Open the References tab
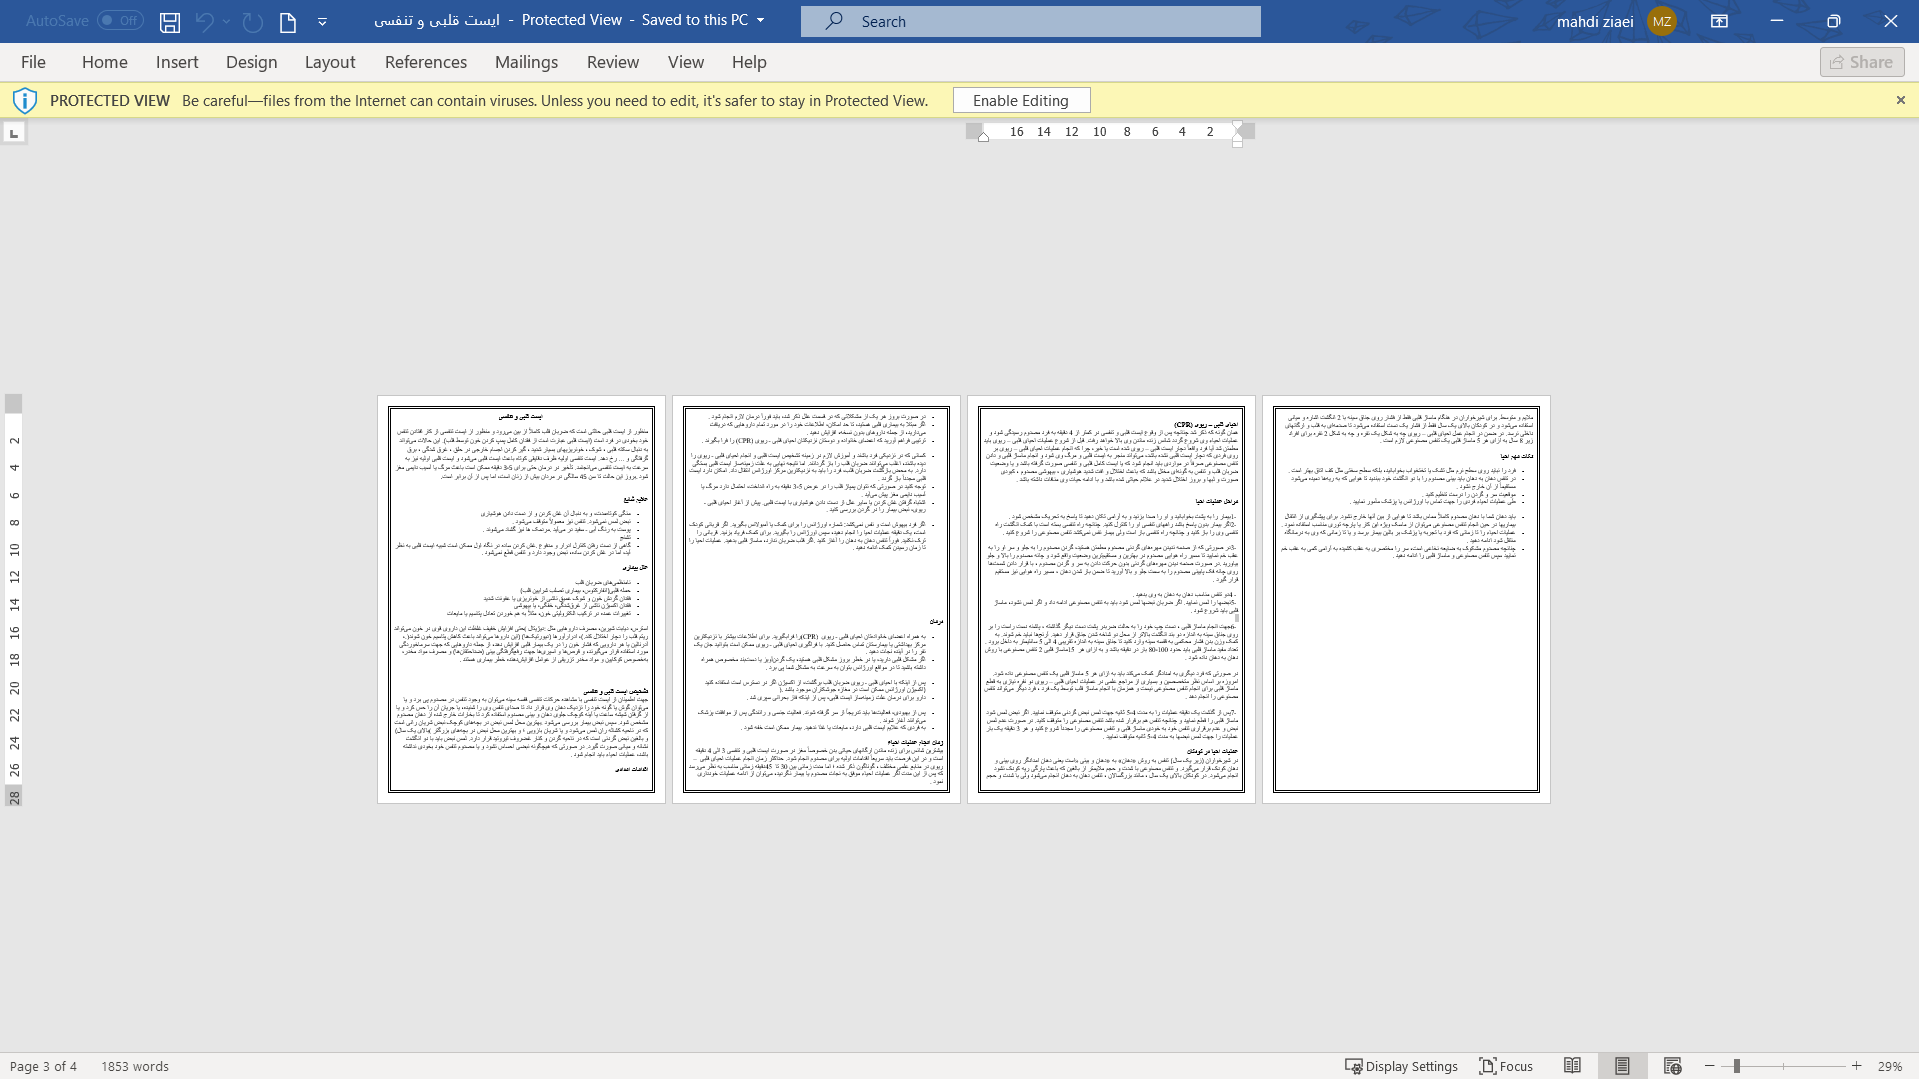Viewport: 1919px width, 1079px height. [x=426, y=62]
